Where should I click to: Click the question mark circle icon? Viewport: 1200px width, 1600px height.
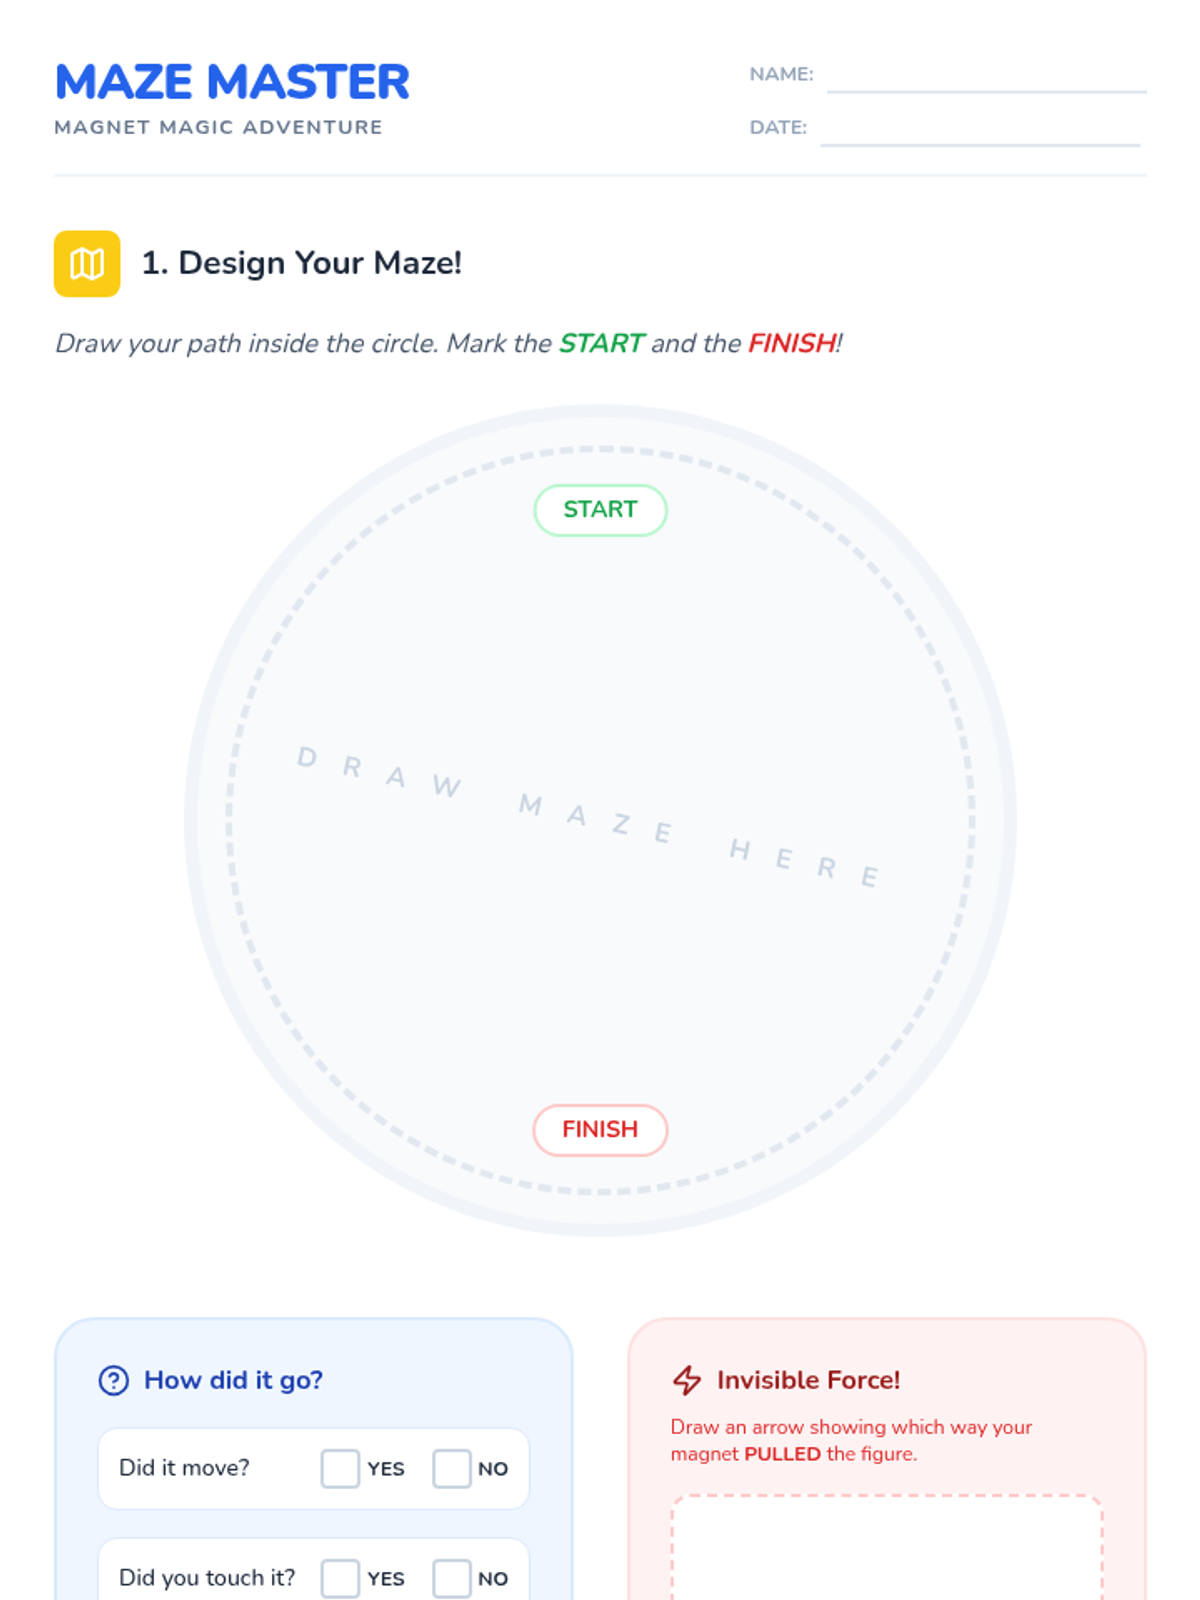click(114, 1380)
